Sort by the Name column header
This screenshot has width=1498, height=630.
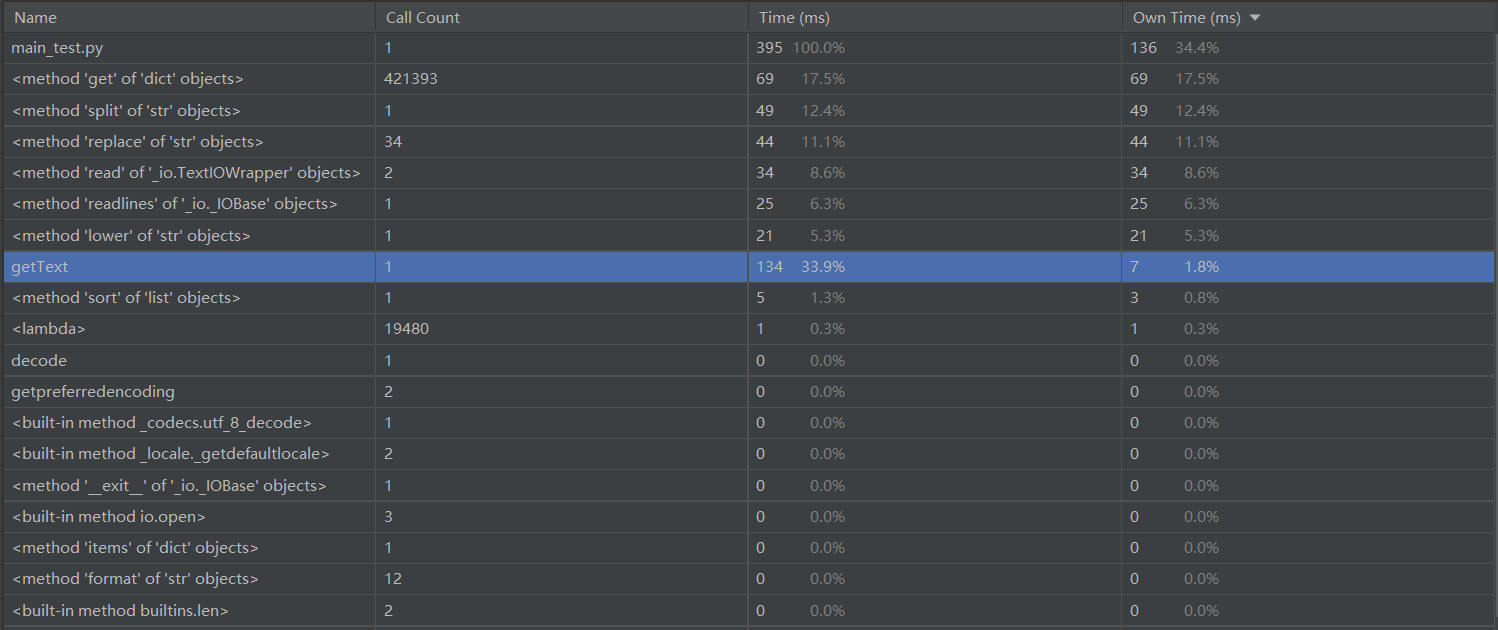tap(36, 18)
